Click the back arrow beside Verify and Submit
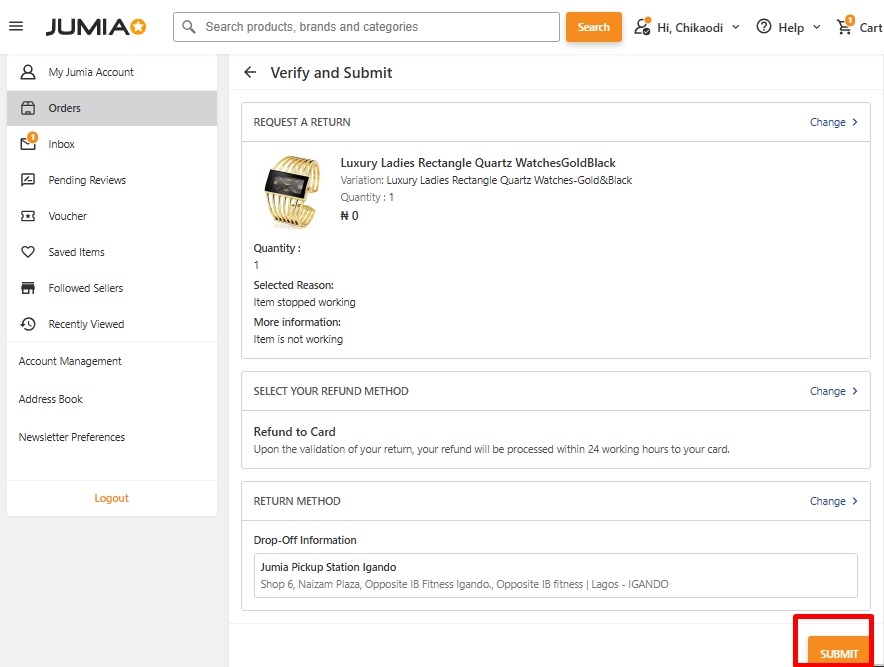The width and height of the screenshot is (884, 667). tap(250, 73)
